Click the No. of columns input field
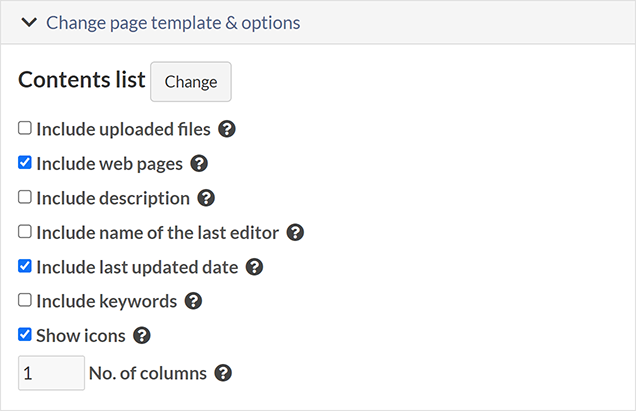Viewport: 636px width, 411px height. click(x=51, y=373)
